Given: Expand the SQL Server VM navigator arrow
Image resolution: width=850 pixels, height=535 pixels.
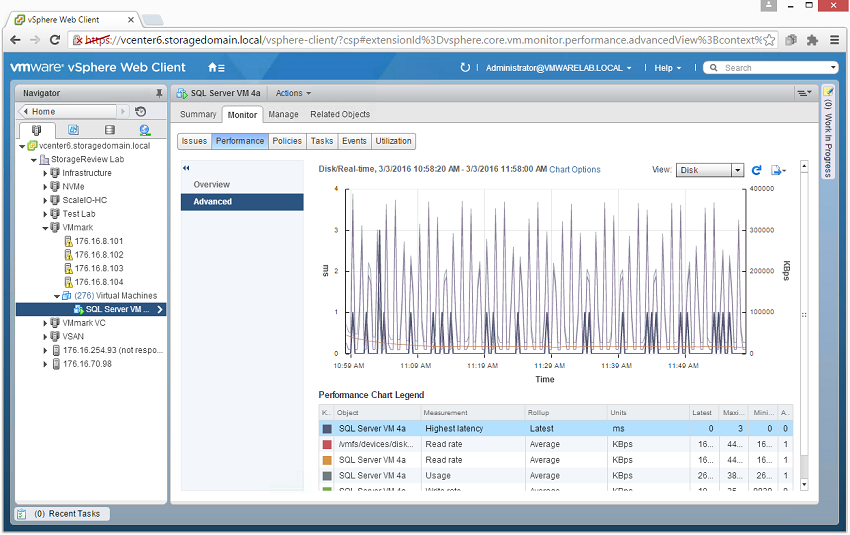Looking at the screenshot, I should tap(160, 310).
